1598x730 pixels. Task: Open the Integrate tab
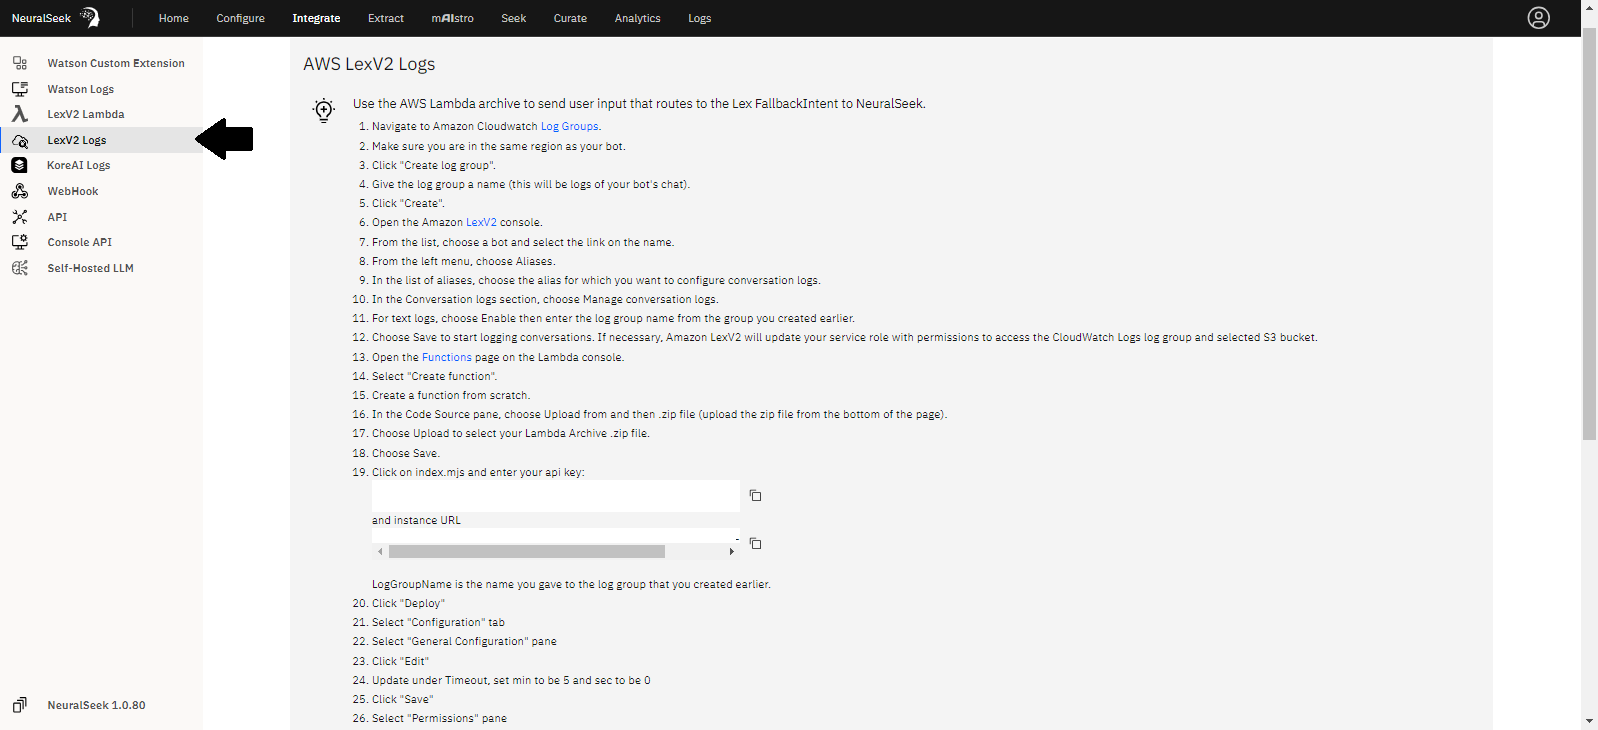click(316, 18)
